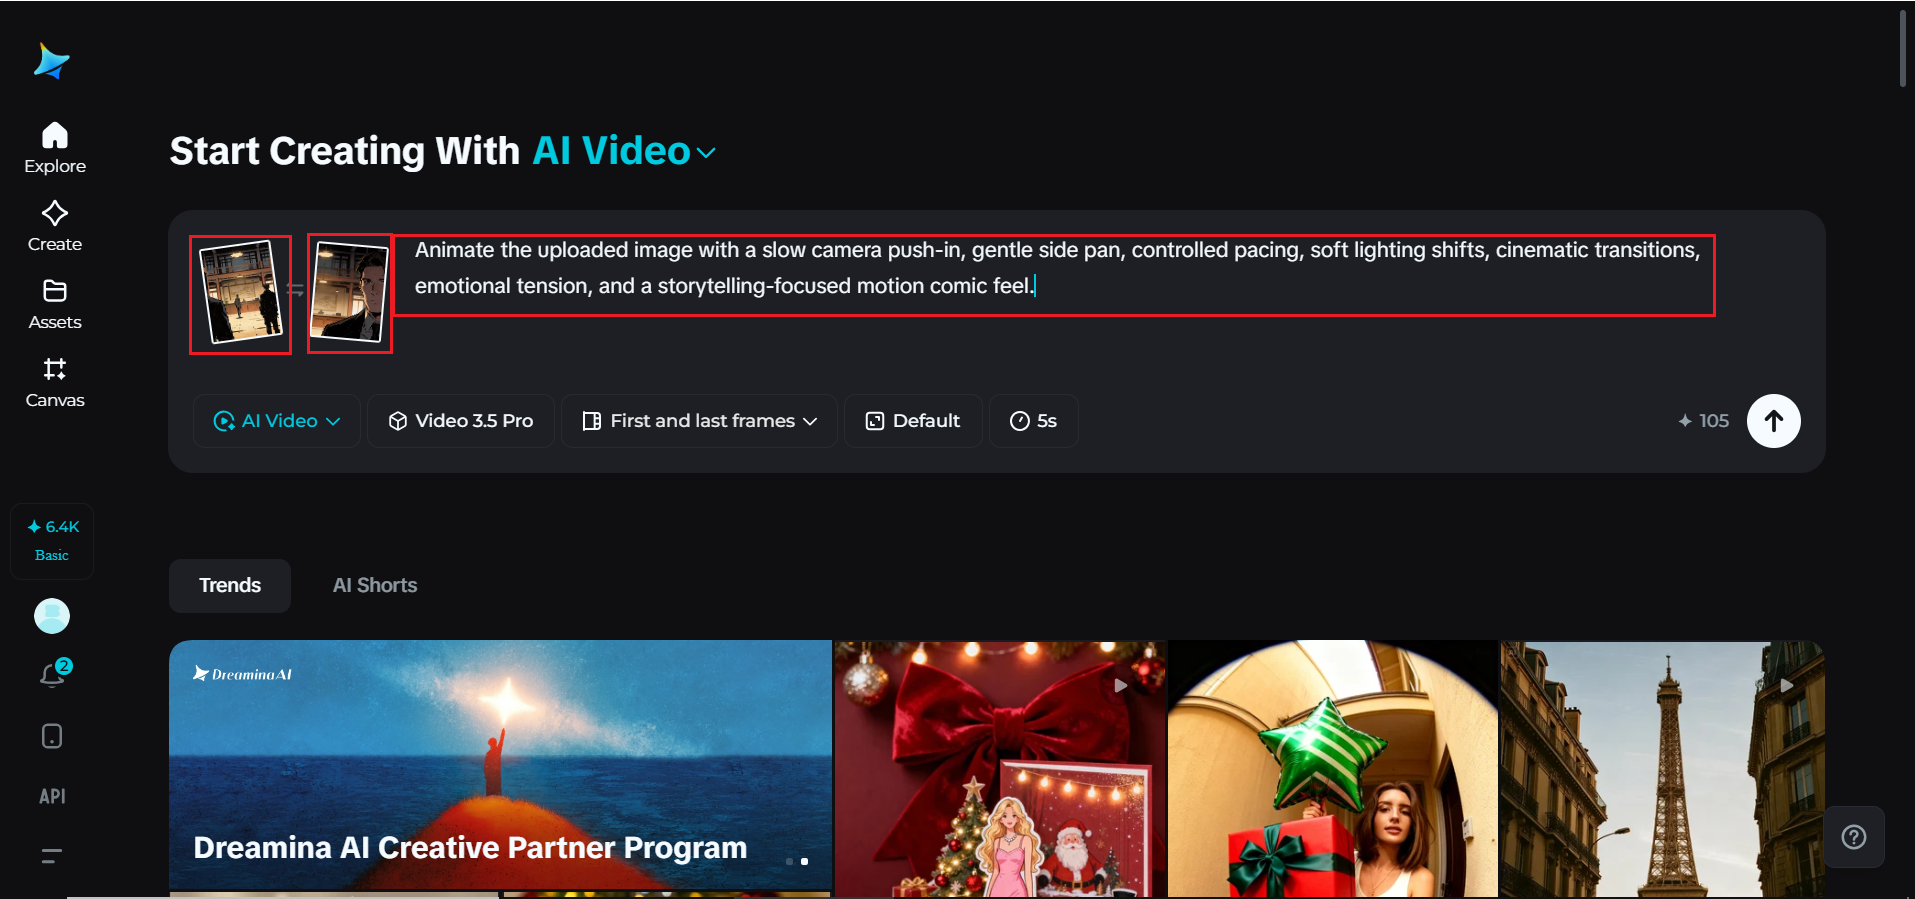This screenshot has width=1915, height=899.
Task: Open the user profile avatar
Action: point(52,616)
